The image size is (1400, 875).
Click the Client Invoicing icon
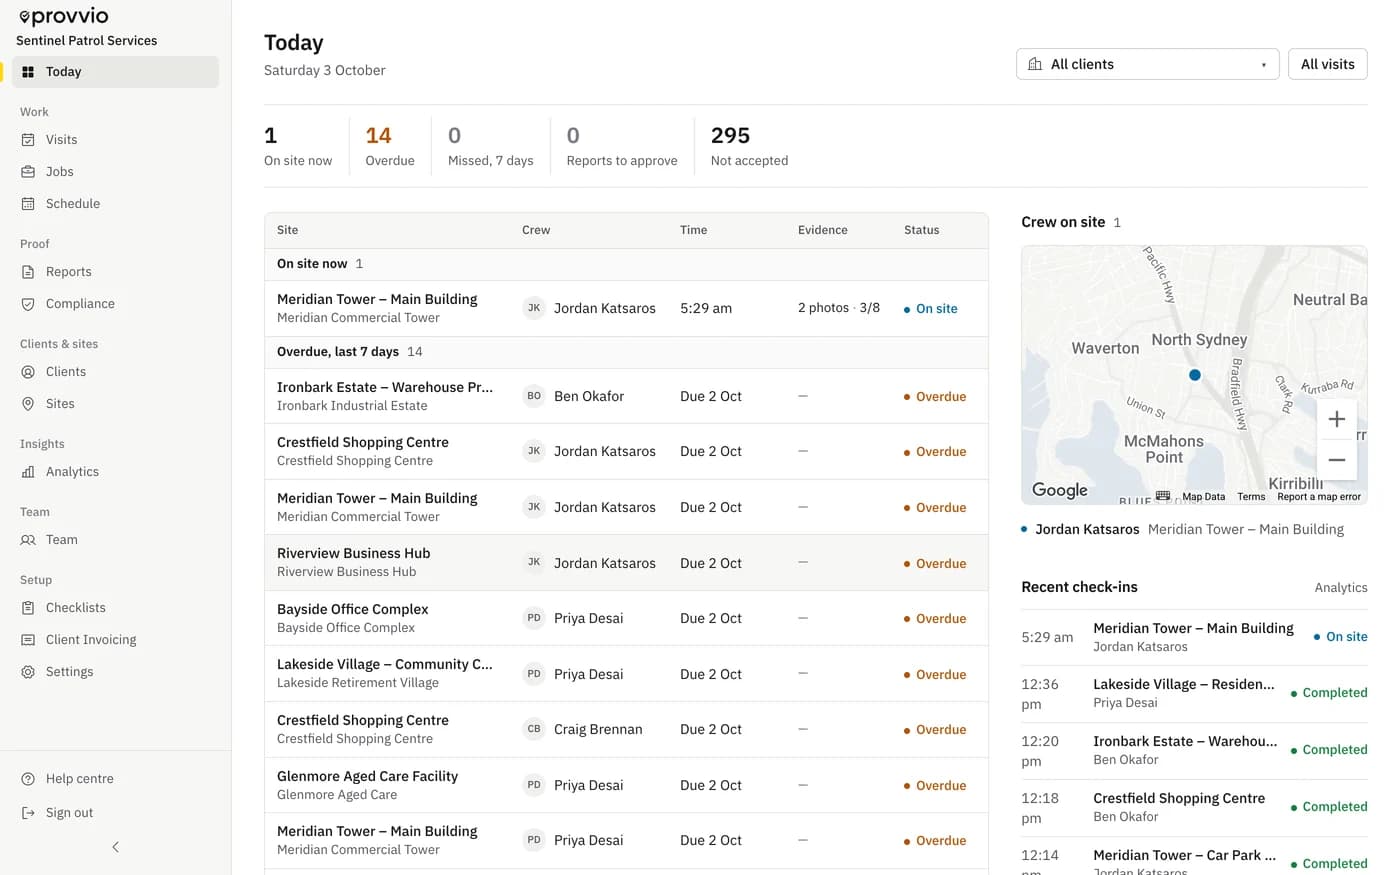point(28,640)
